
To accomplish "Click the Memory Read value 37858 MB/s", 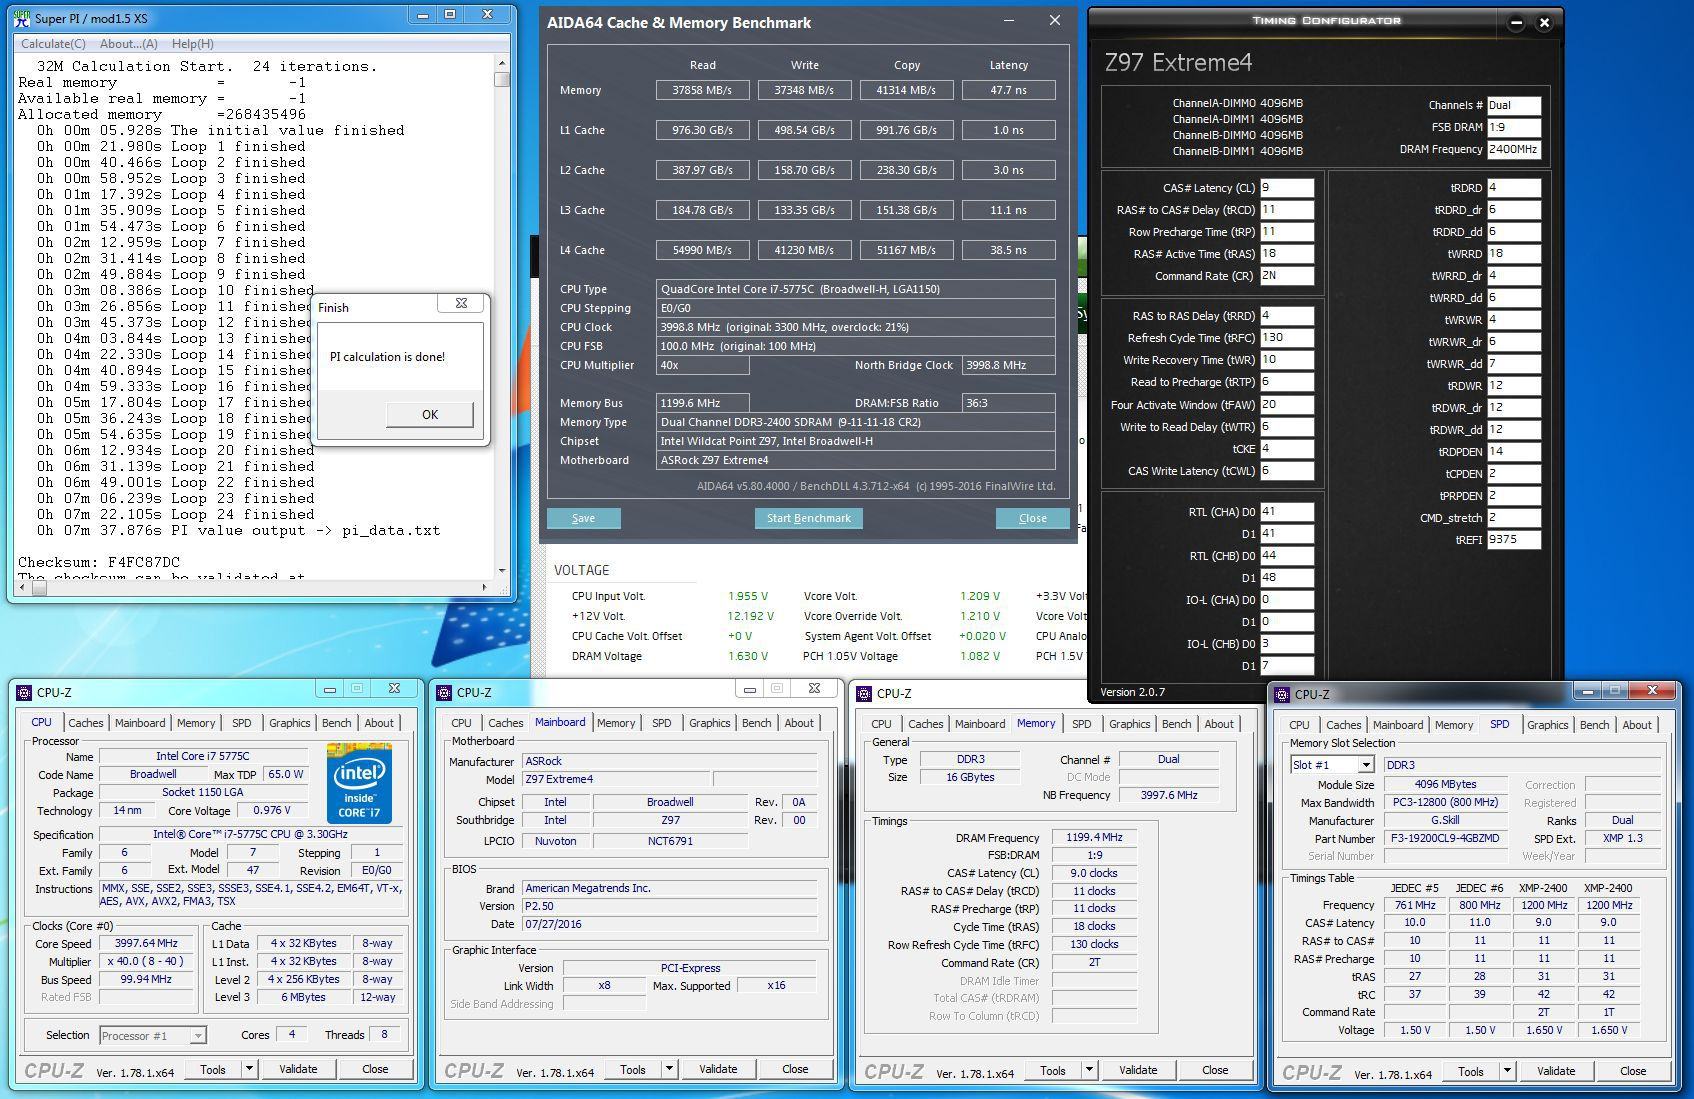I will pos(702,90).
